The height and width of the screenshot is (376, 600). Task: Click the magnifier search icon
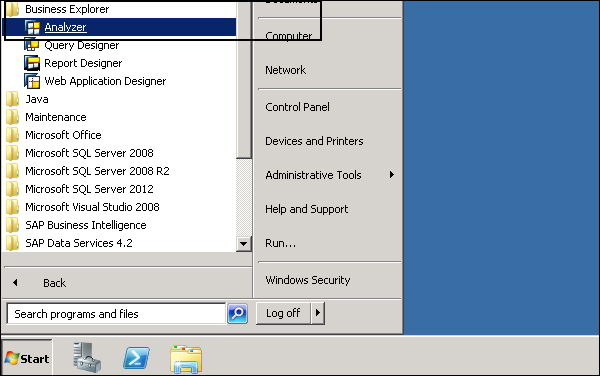tap(238, 314)
